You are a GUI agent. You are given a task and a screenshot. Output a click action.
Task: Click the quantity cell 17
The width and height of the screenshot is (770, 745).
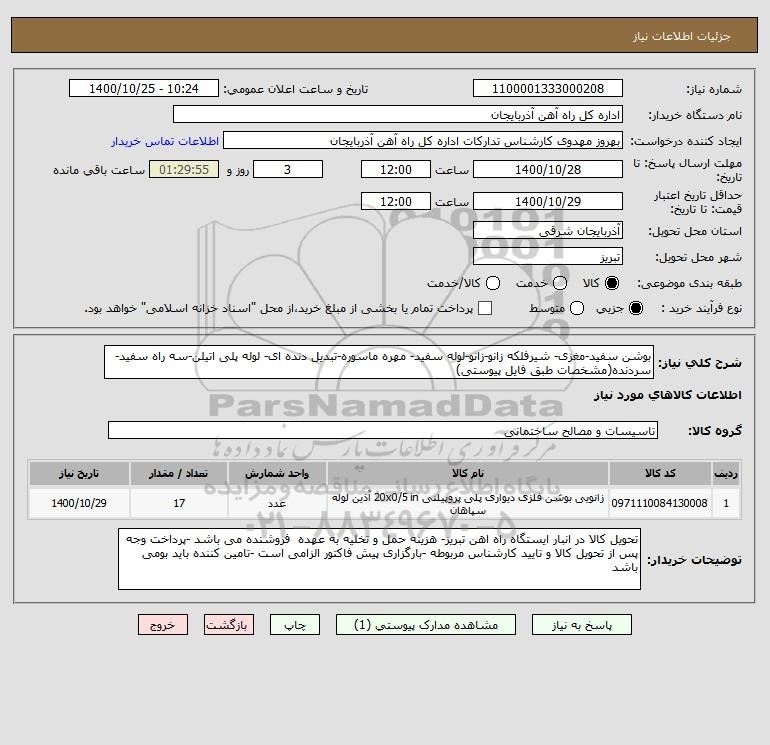coord(179,503)
